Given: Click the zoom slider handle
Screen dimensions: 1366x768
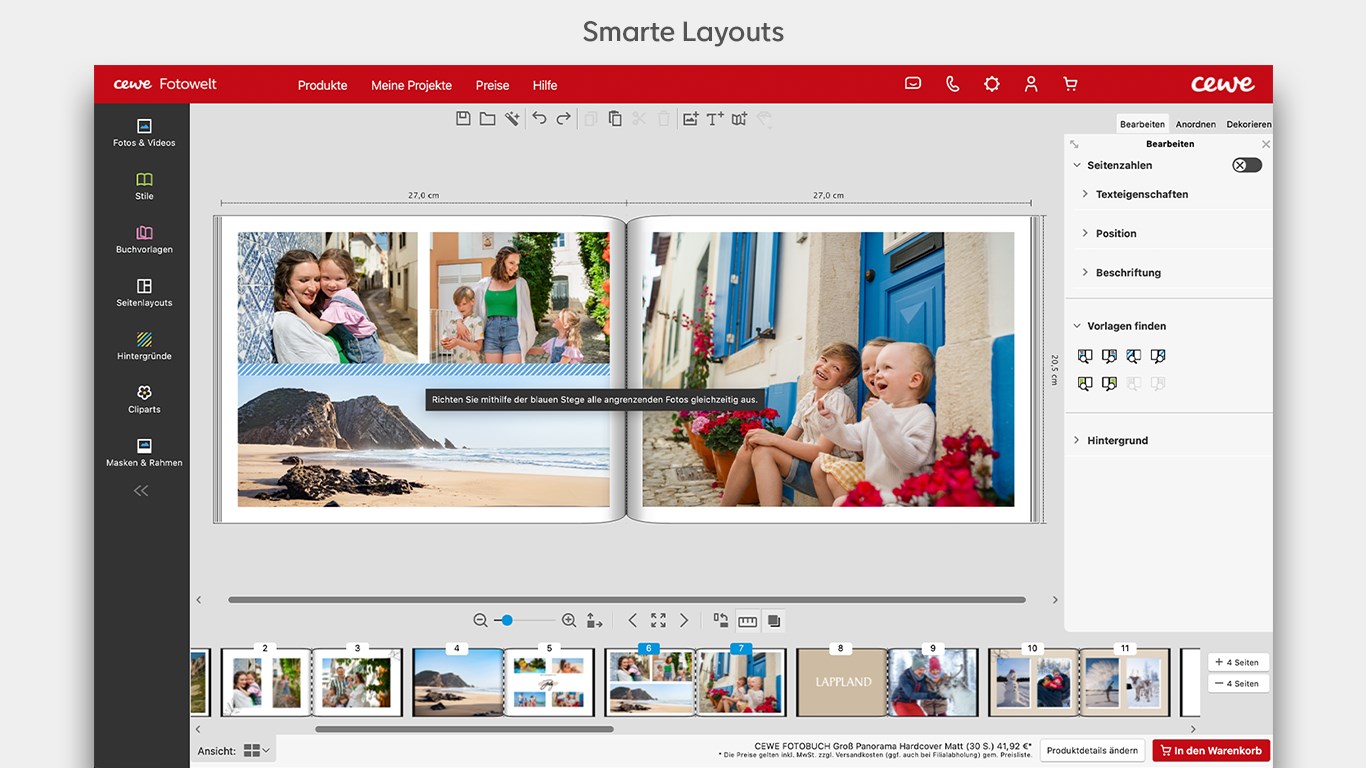Looking at the screenshot, I should 507,620.
